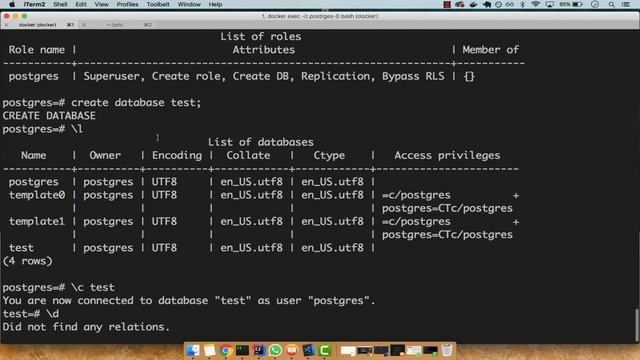Screen dimensions: 640x360
Task: Open the AirPlay display menu bar icon
Action: click(x=549, y=4)
